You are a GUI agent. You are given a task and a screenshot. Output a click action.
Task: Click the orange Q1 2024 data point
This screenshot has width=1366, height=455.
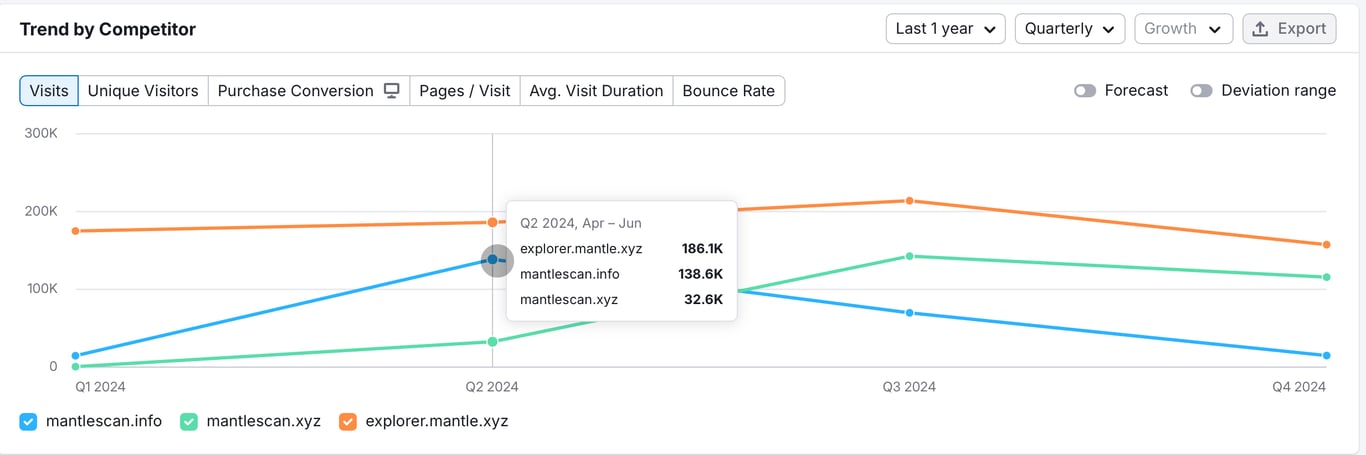(76, 231)
